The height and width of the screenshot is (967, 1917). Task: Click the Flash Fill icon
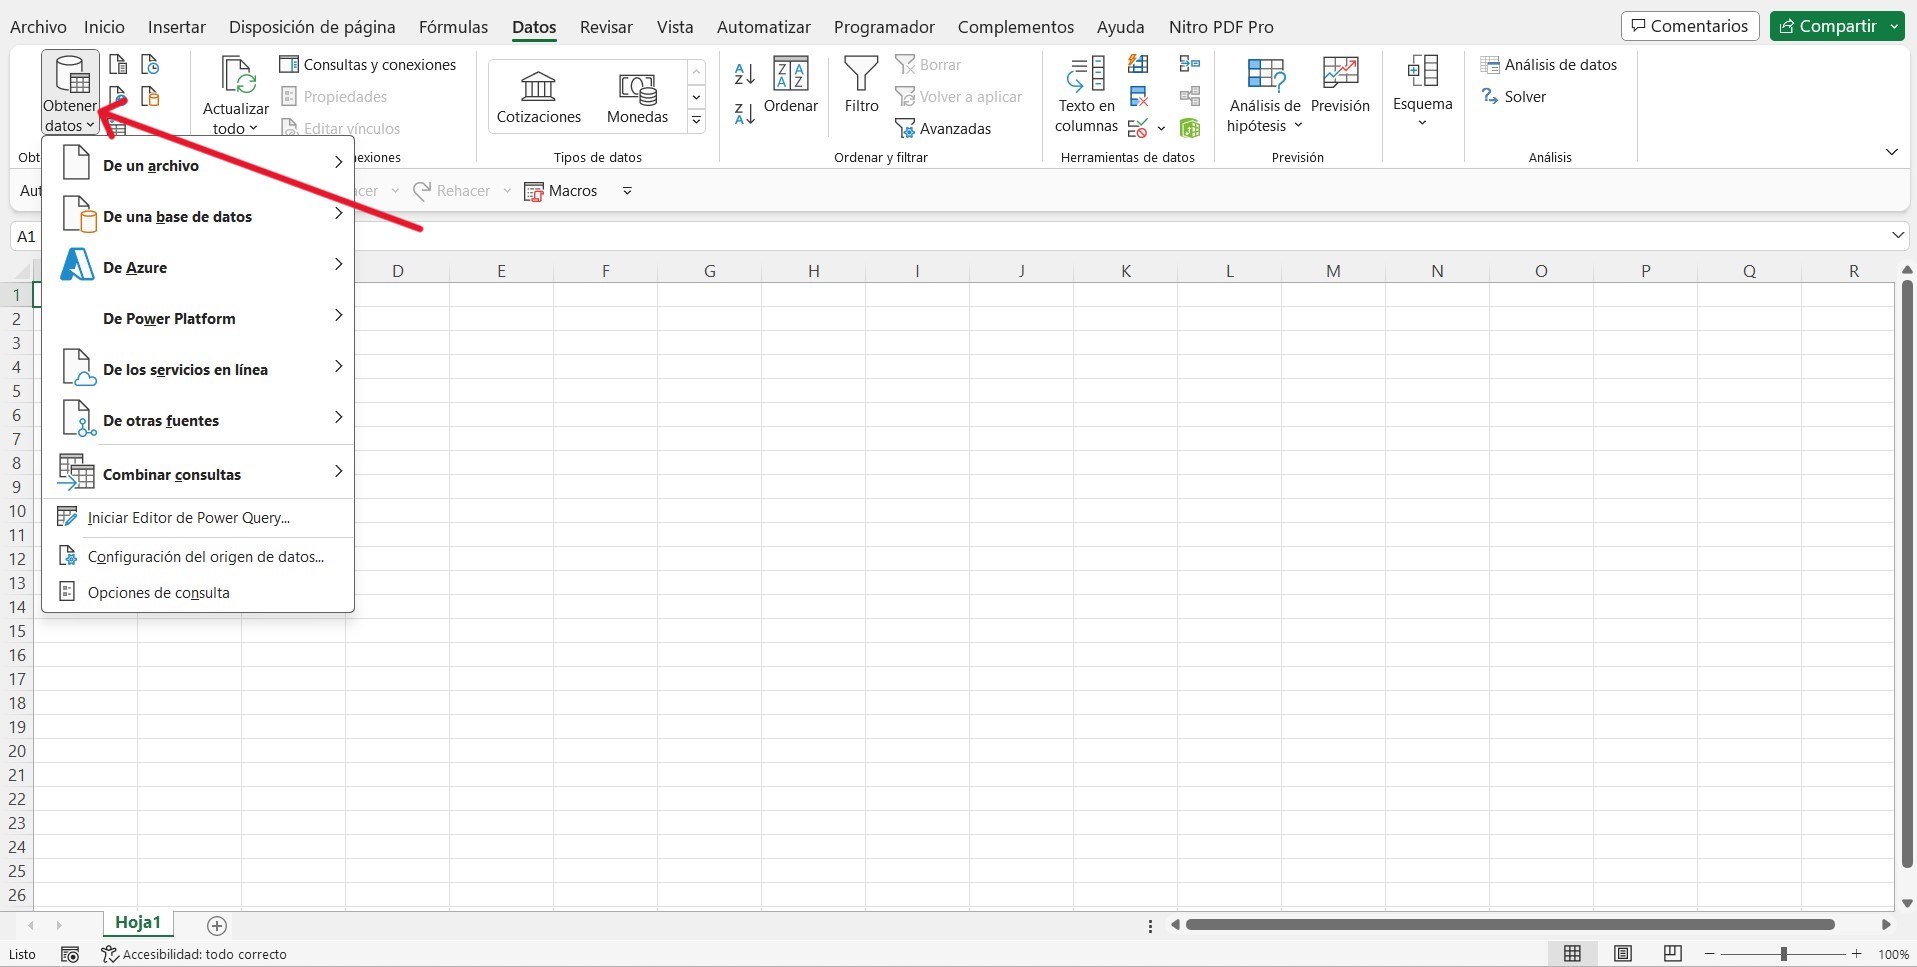[1138, 65]
